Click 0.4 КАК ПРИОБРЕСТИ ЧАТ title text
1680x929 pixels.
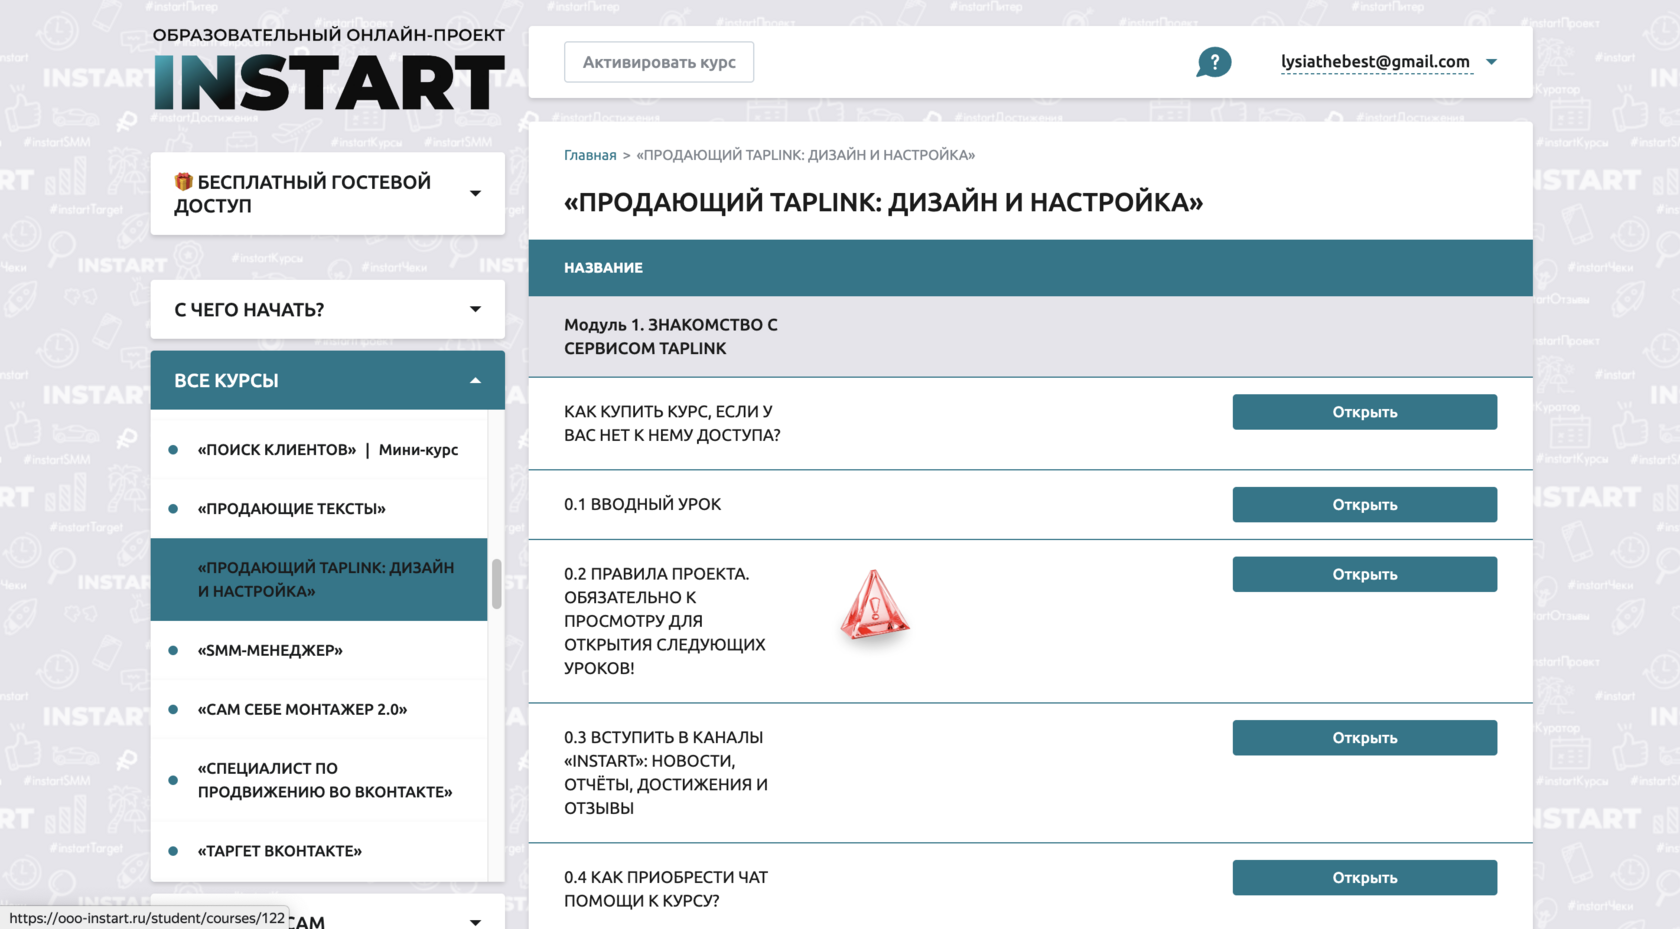[x=666, y=889]
